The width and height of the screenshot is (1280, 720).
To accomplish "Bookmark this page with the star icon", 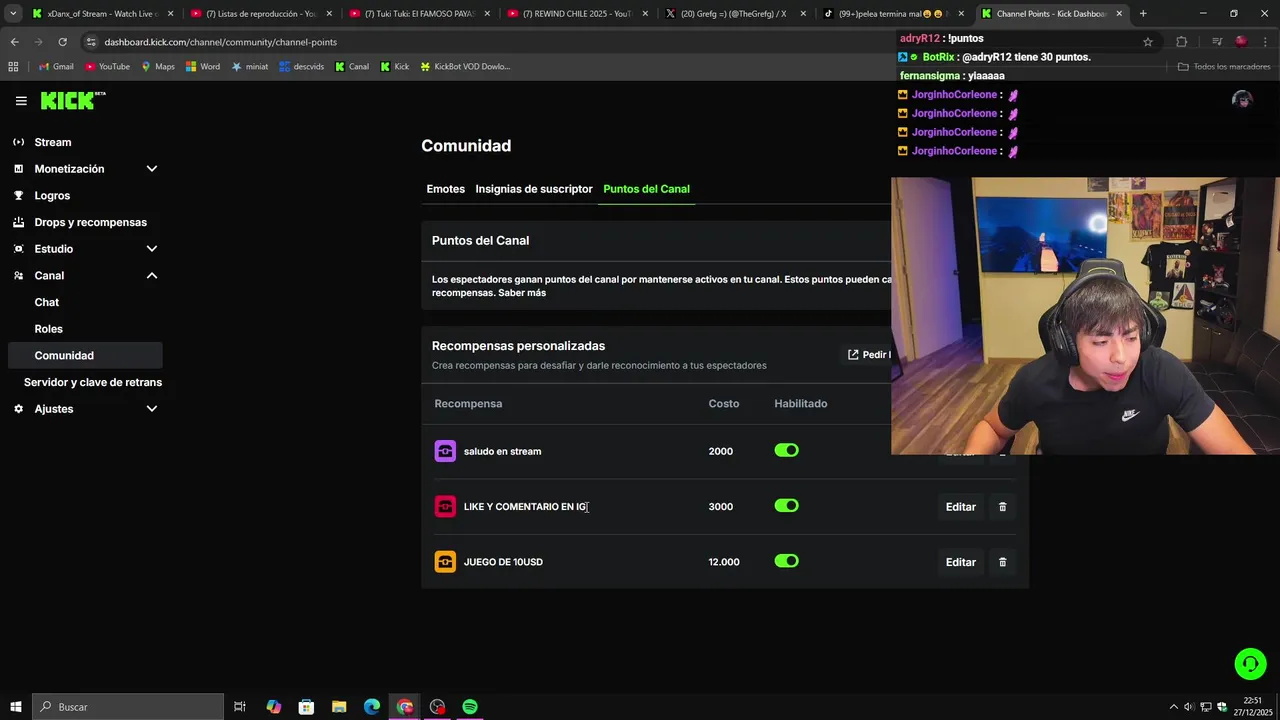I will click(x=1148, y=42).
